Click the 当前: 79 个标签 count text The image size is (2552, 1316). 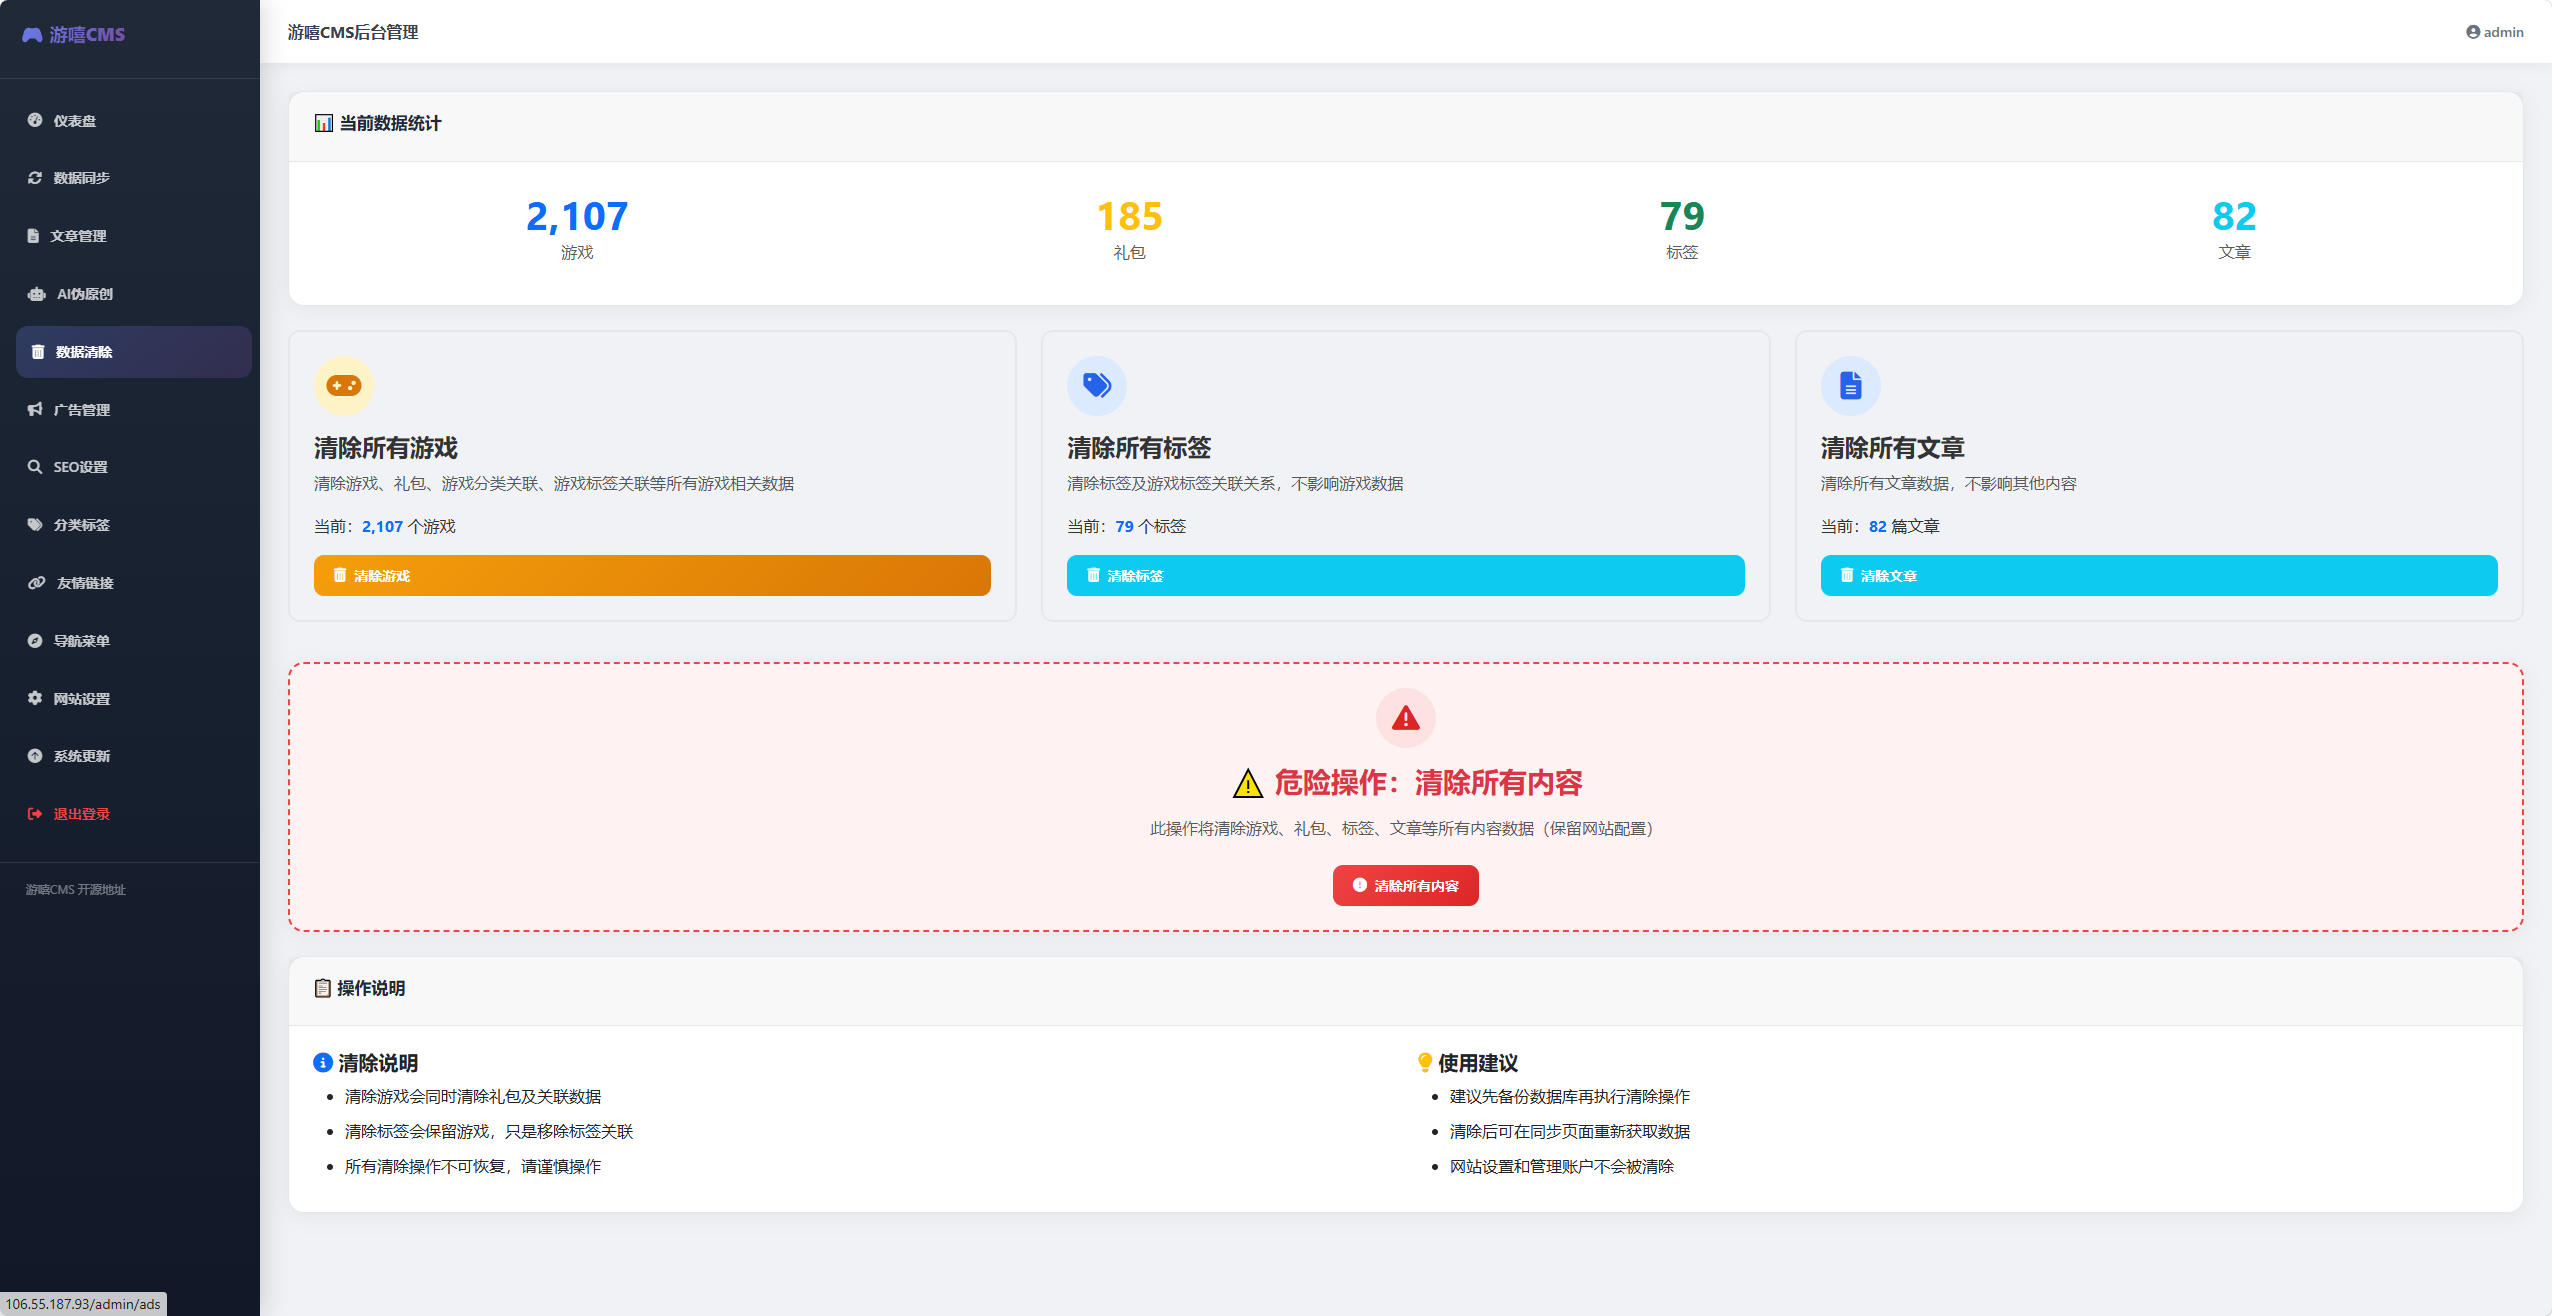(1126, 527)
